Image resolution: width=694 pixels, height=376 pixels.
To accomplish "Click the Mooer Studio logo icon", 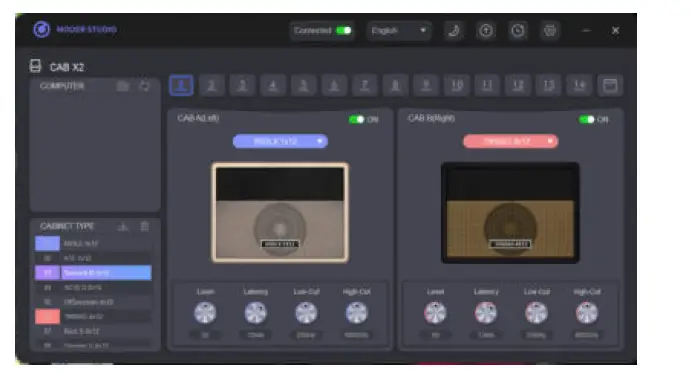I will coord(42,30).
